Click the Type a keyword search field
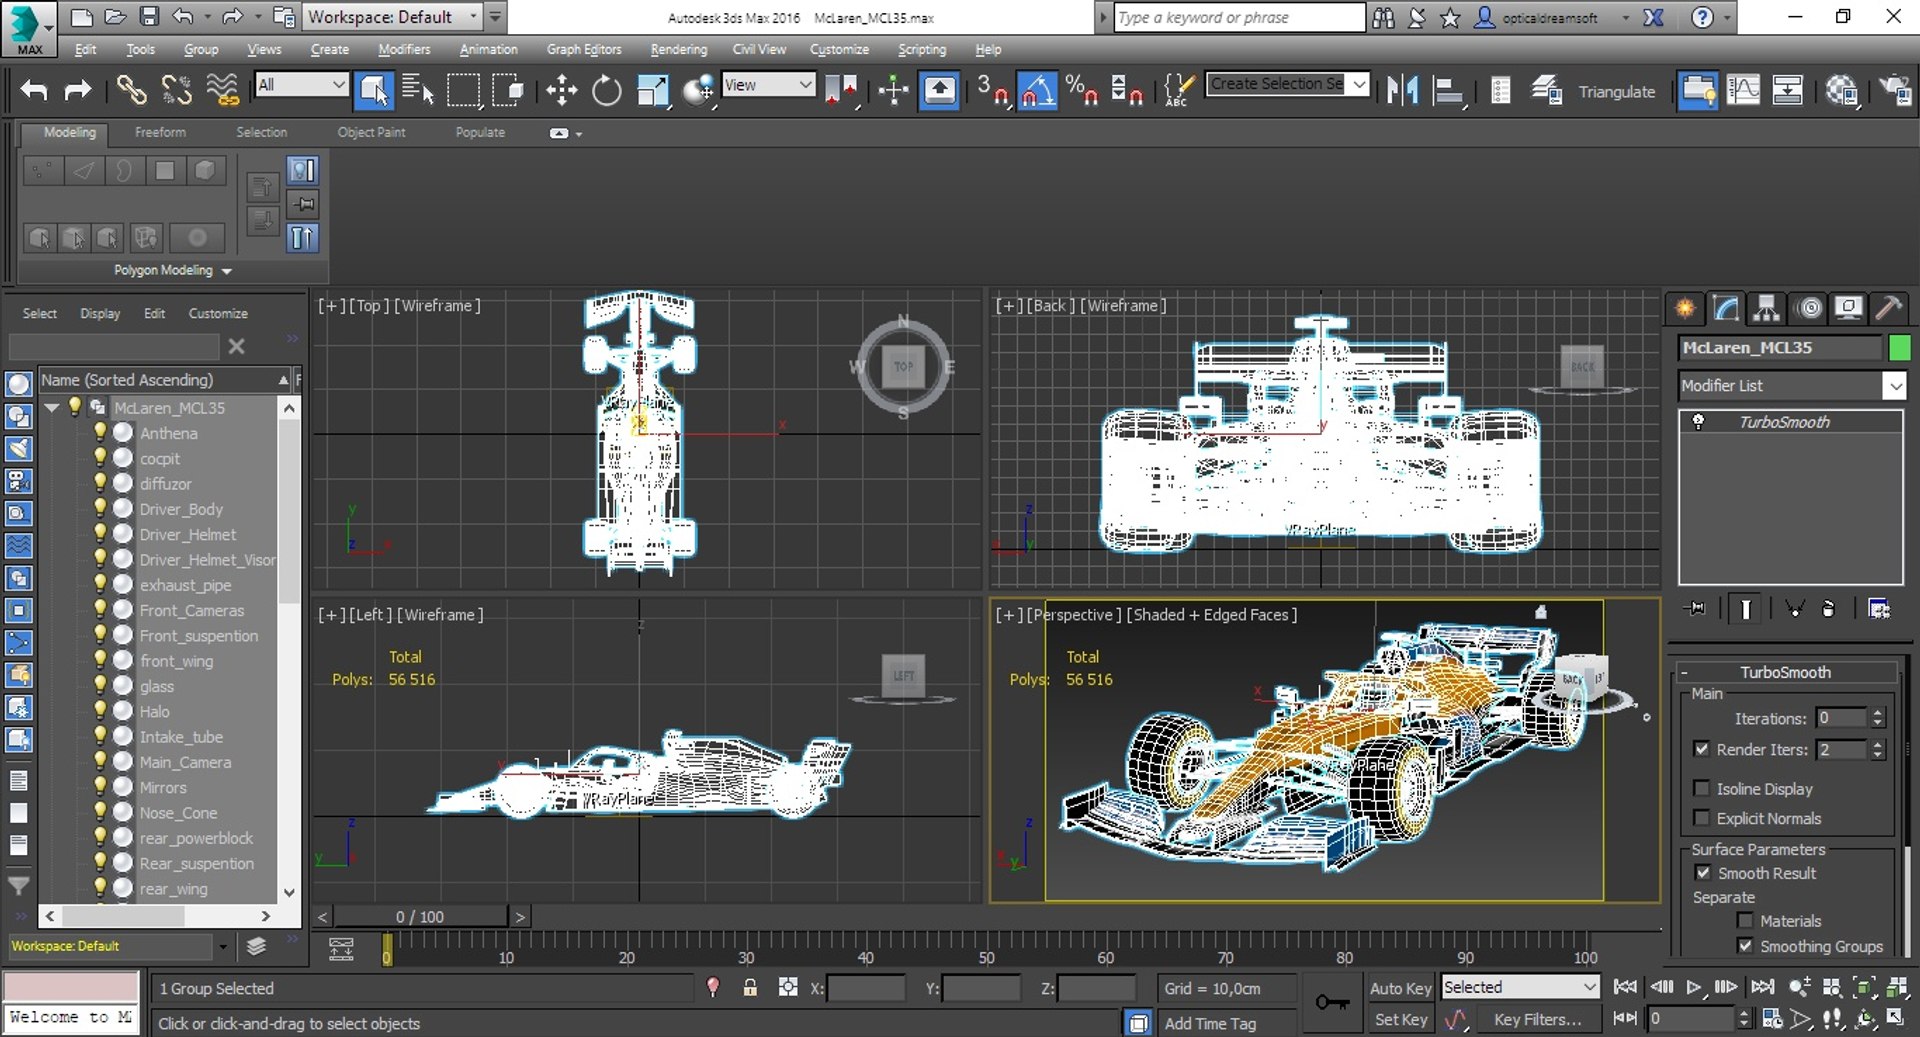This screenshot has width=1920, height=1037. [1239, 17]
